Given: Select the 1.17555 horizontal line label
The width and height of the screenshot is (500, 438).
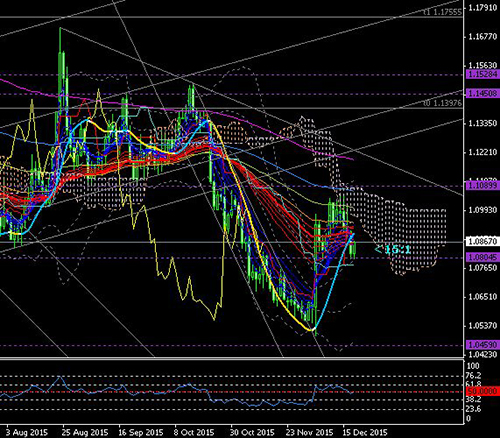Looking at the screenshot, I should [443, 12].
